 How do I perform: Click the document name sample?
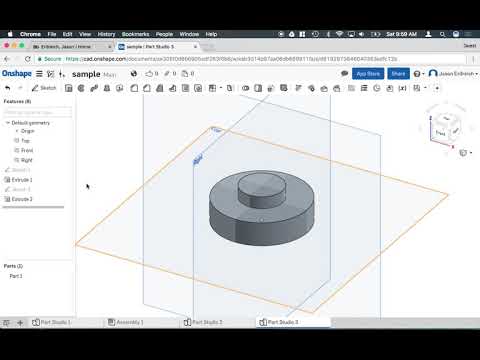[86, 74]
